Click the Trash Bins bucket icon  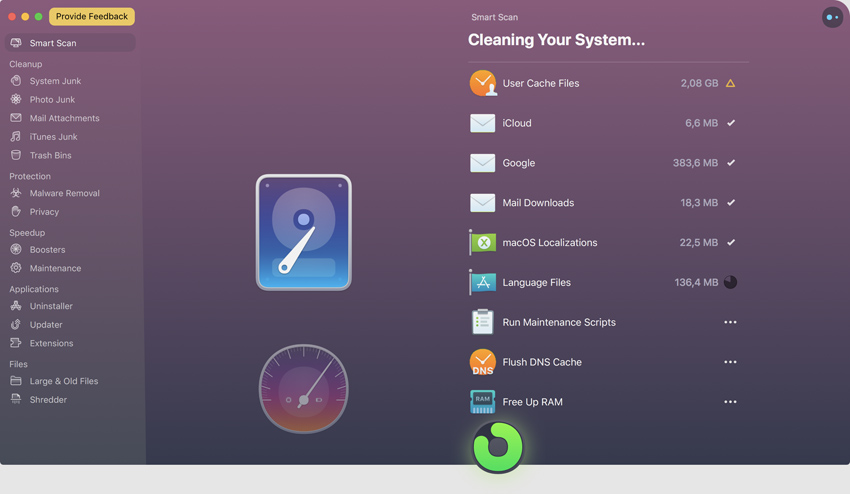click(x=16, y=155)
